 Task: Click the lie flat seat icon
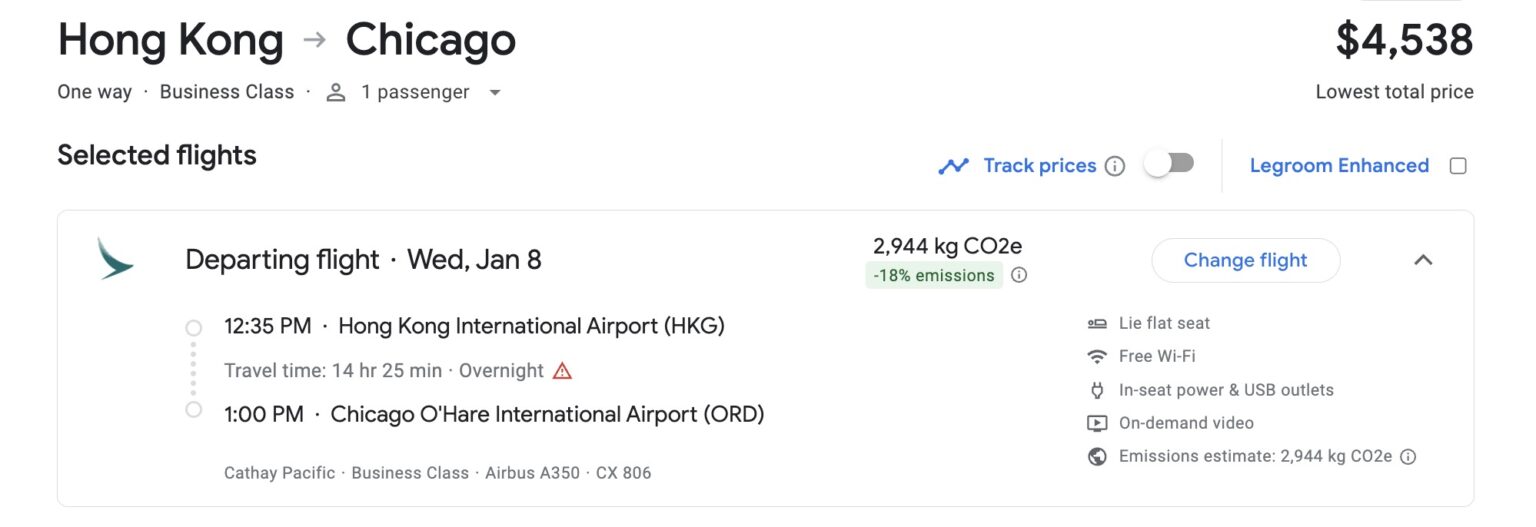tap(1097, 323)
